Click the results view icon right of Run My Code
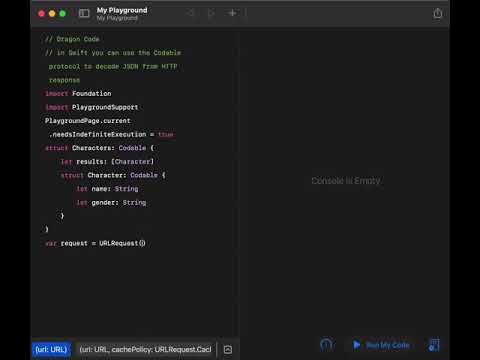480x360 pixels. tap(434, 345)
